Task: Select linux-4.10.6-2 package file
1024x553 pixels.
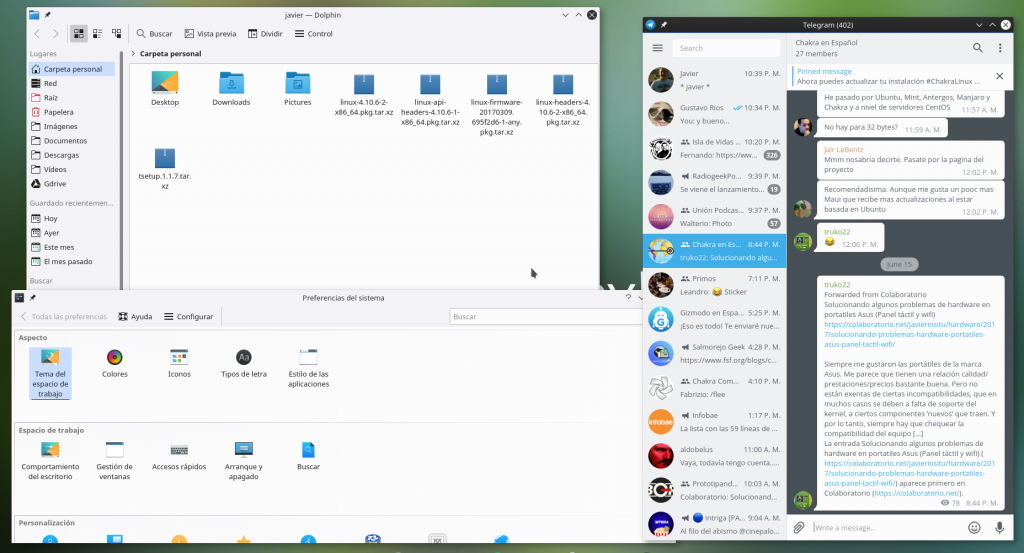Action: tap(364, 95)
